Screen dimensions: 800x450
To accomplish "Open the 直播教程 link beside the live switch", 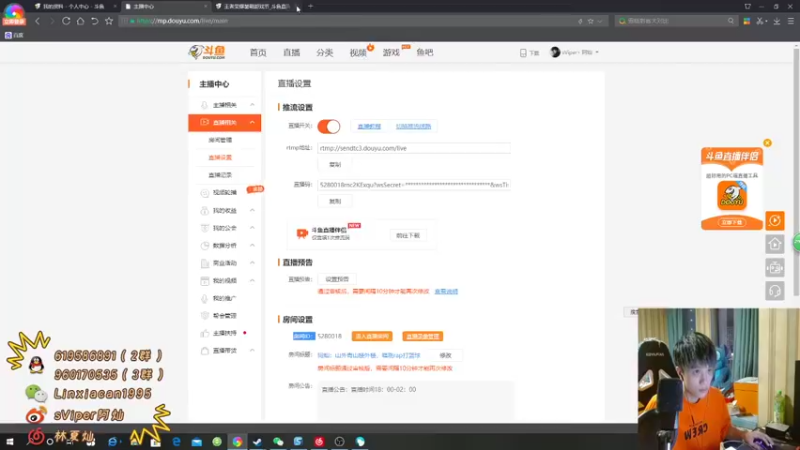I will point(369,127).
